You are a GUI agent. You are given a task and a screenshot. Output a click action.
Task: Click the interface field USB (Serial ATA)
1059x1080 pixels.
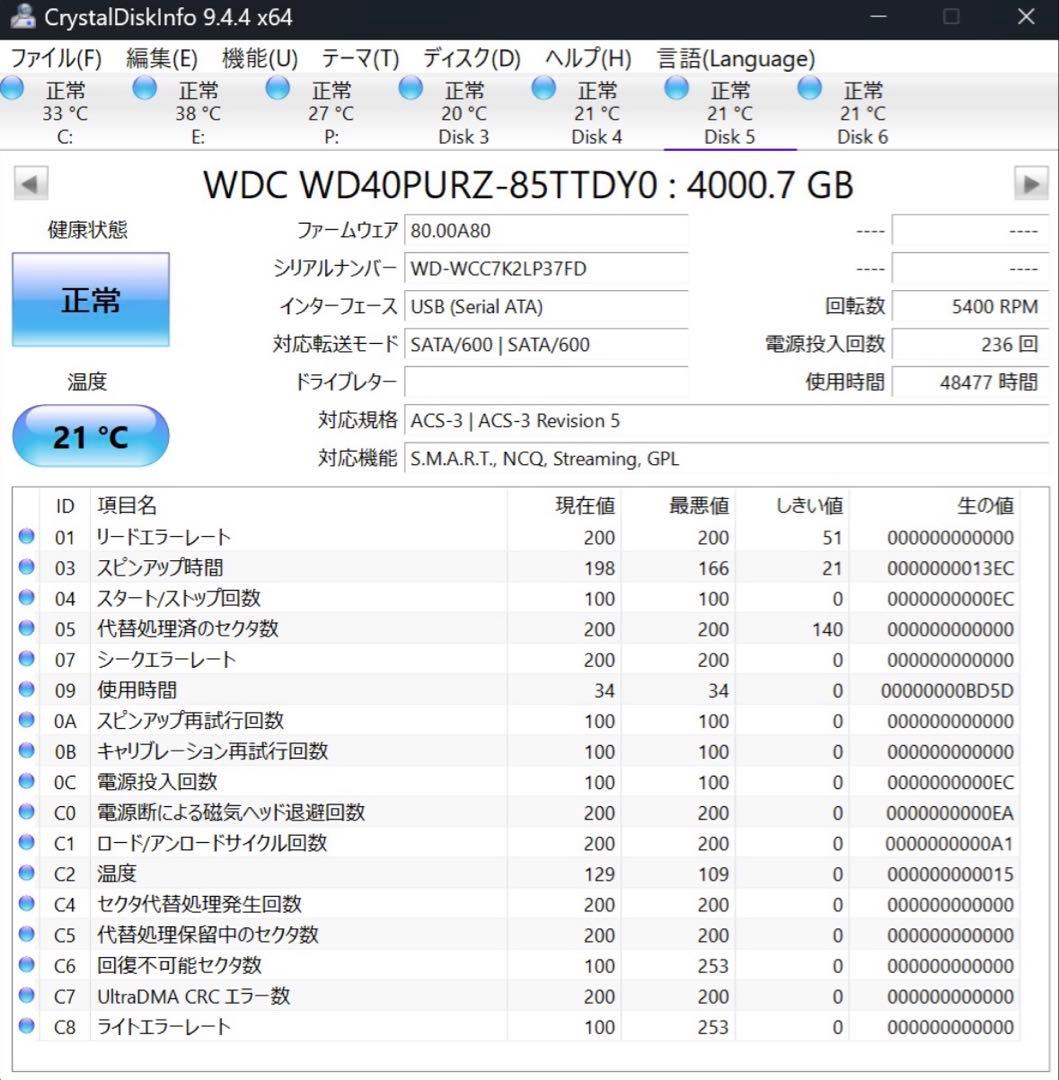point(546,307)
